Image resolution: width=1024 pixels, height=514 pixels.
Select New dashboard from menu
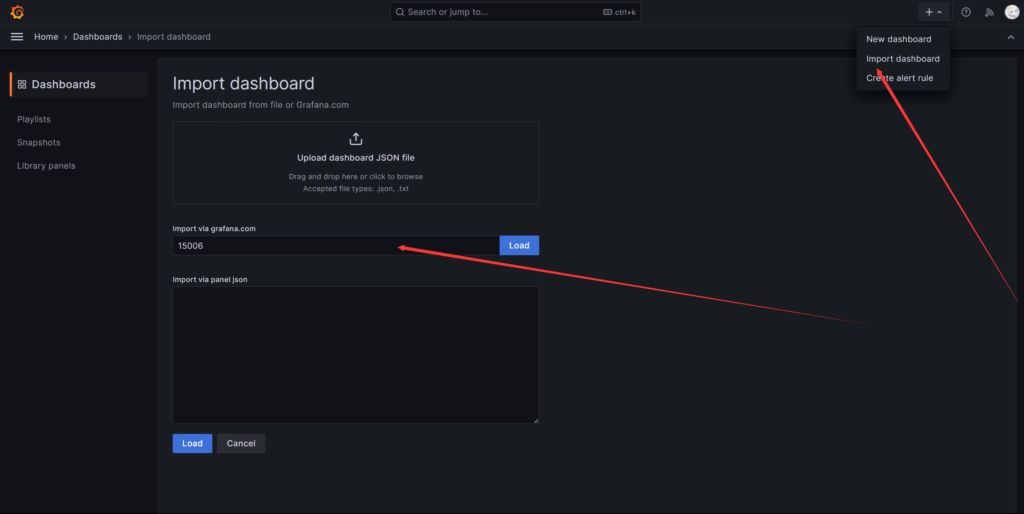[899, 39]
